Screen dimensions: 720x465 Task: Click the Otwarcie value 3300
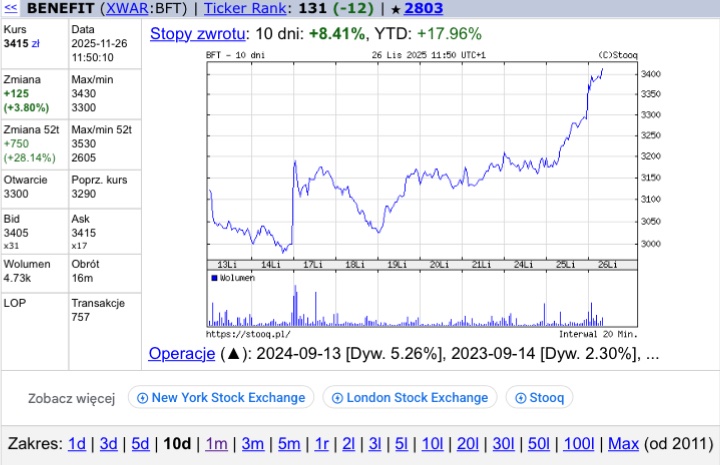16,194
